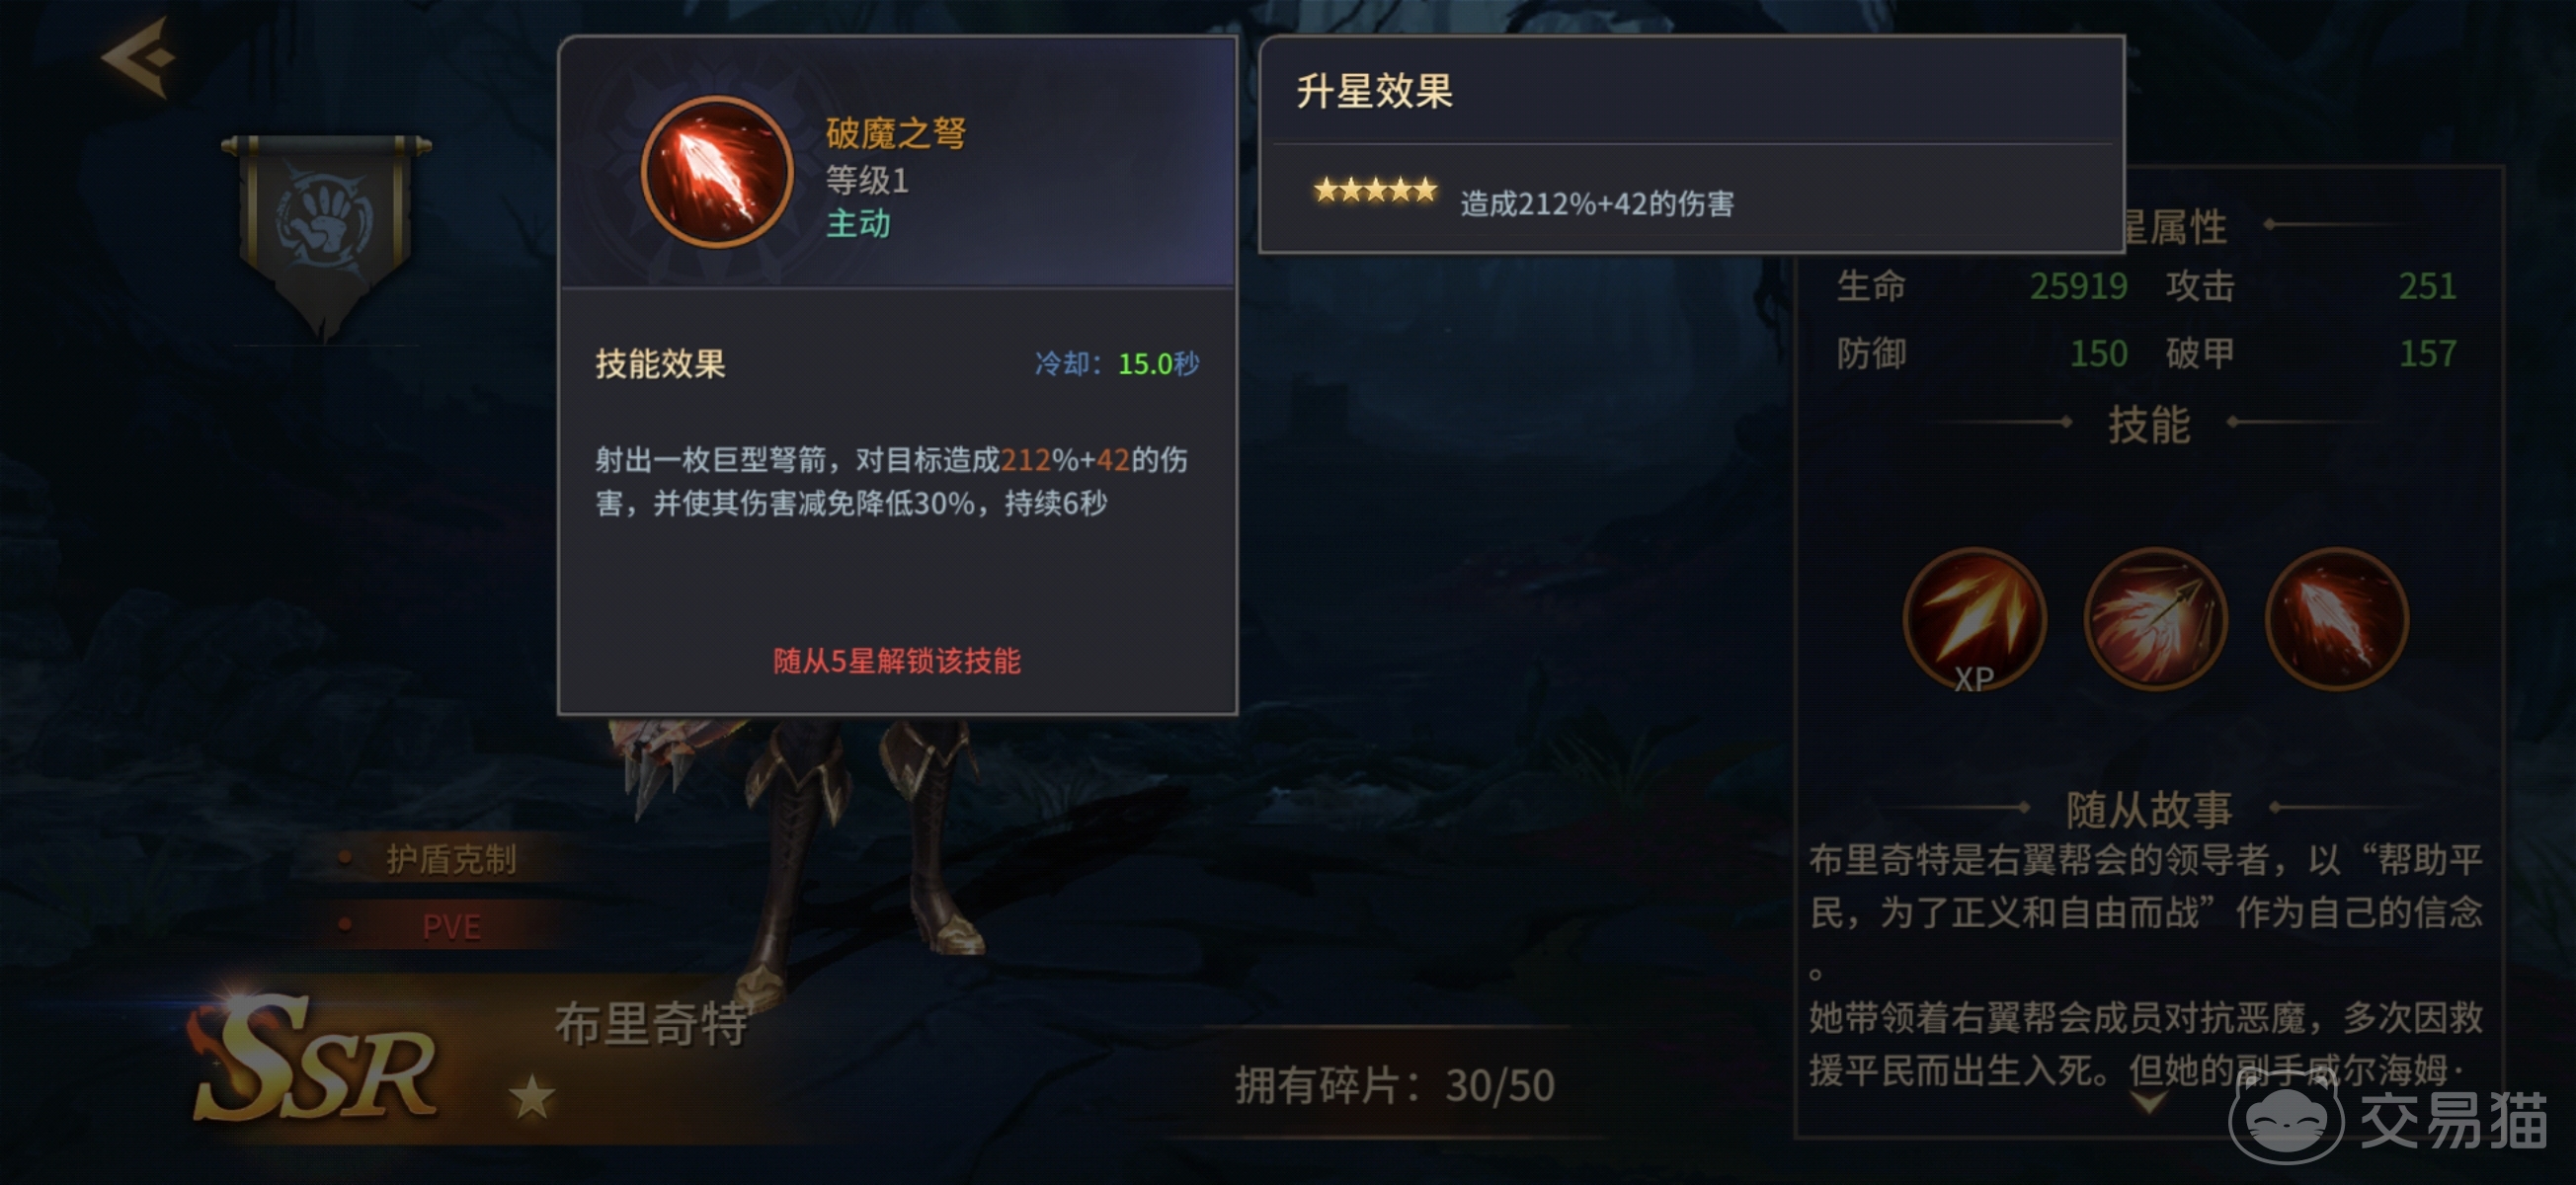Tap the single star beside 布里奇特

tap(531, 1097)
